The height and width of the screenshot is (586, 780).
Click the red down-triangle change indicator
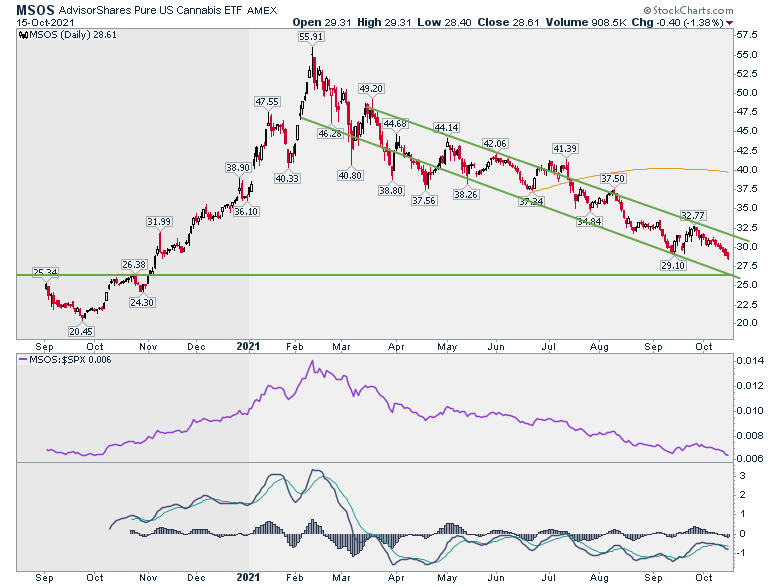729,23
